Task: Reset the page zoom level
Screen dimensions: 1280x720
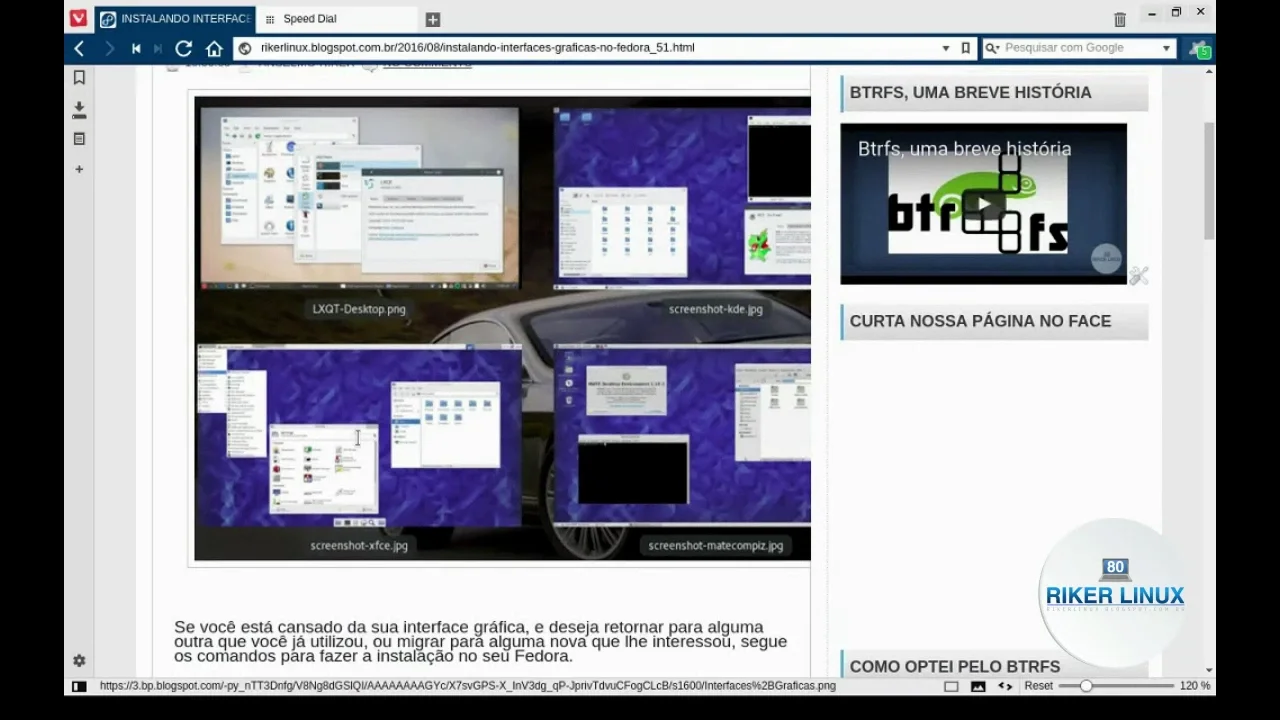Action: tap(1039, 686)
